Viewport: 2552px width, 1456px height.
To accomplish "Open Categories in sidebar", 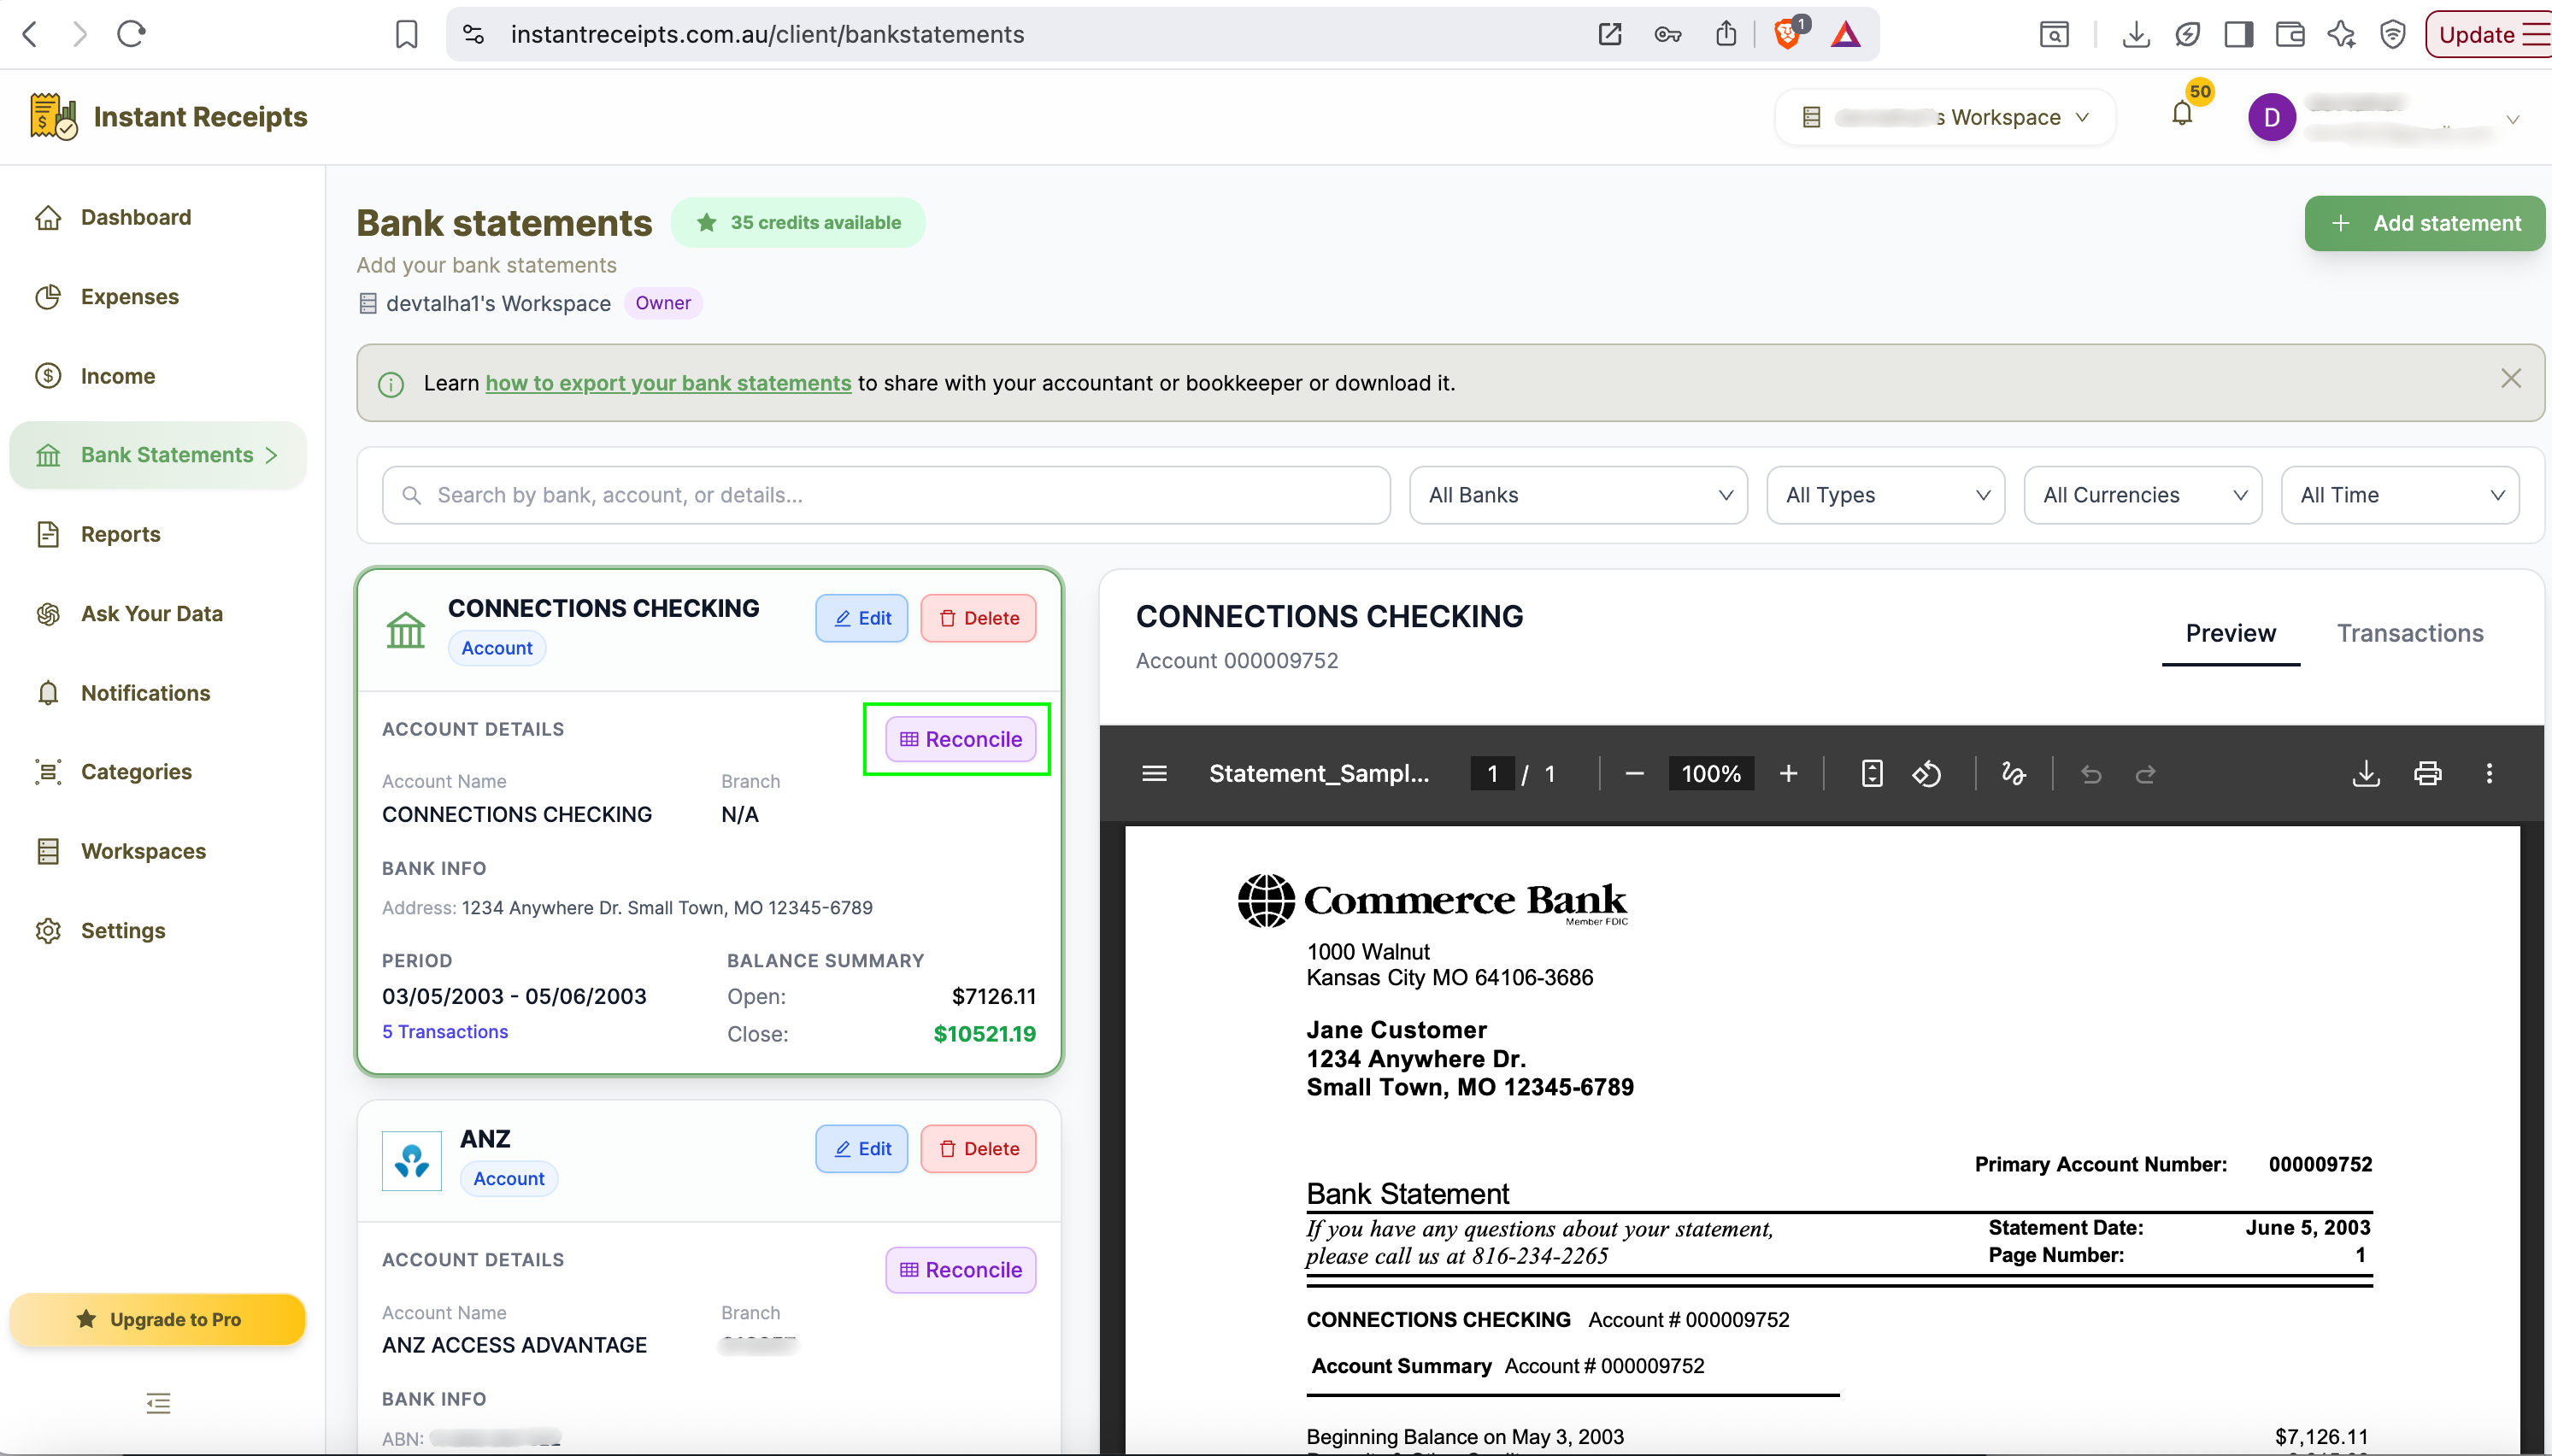I will 136,771.
